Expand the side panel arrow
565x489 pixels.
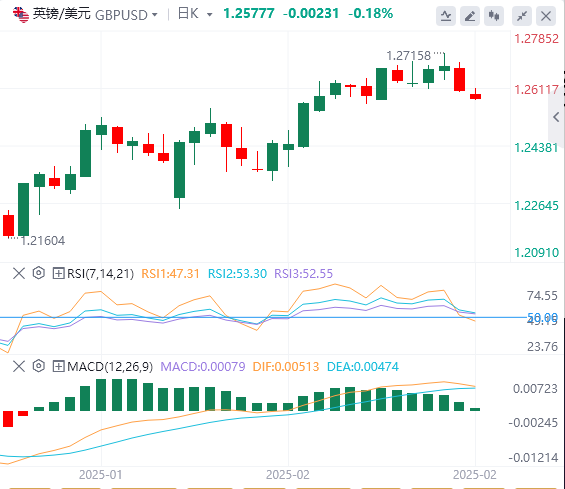556,117
